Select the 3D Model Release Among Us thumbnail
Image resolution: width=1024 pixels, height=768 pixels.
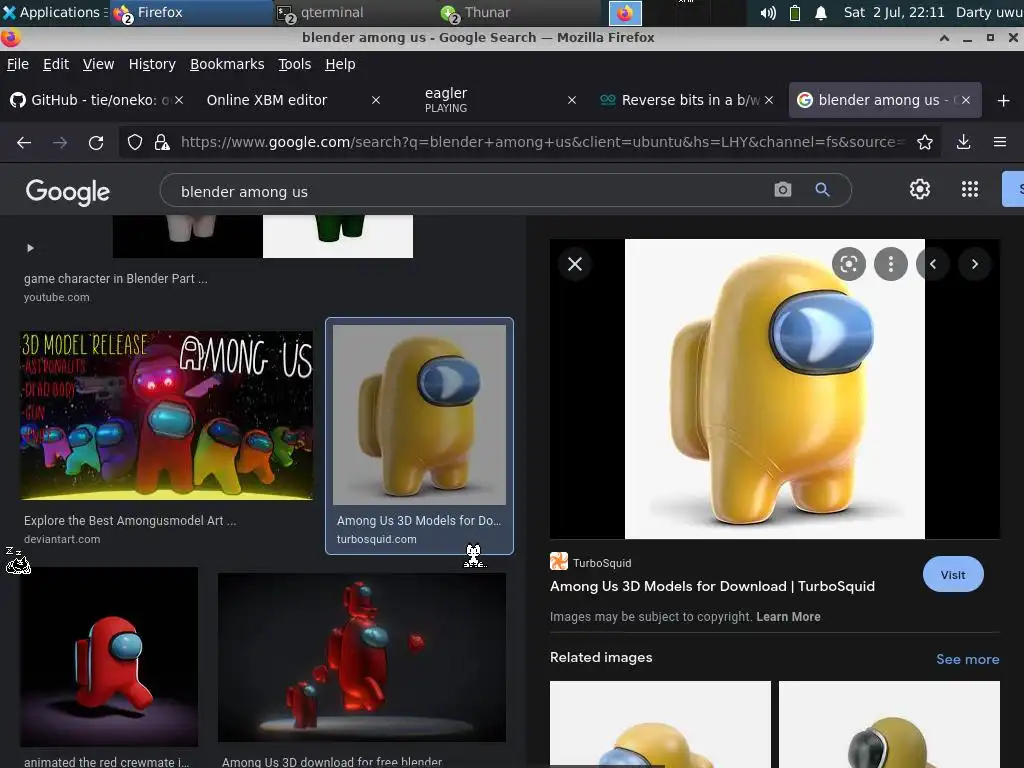coord(167,415)
